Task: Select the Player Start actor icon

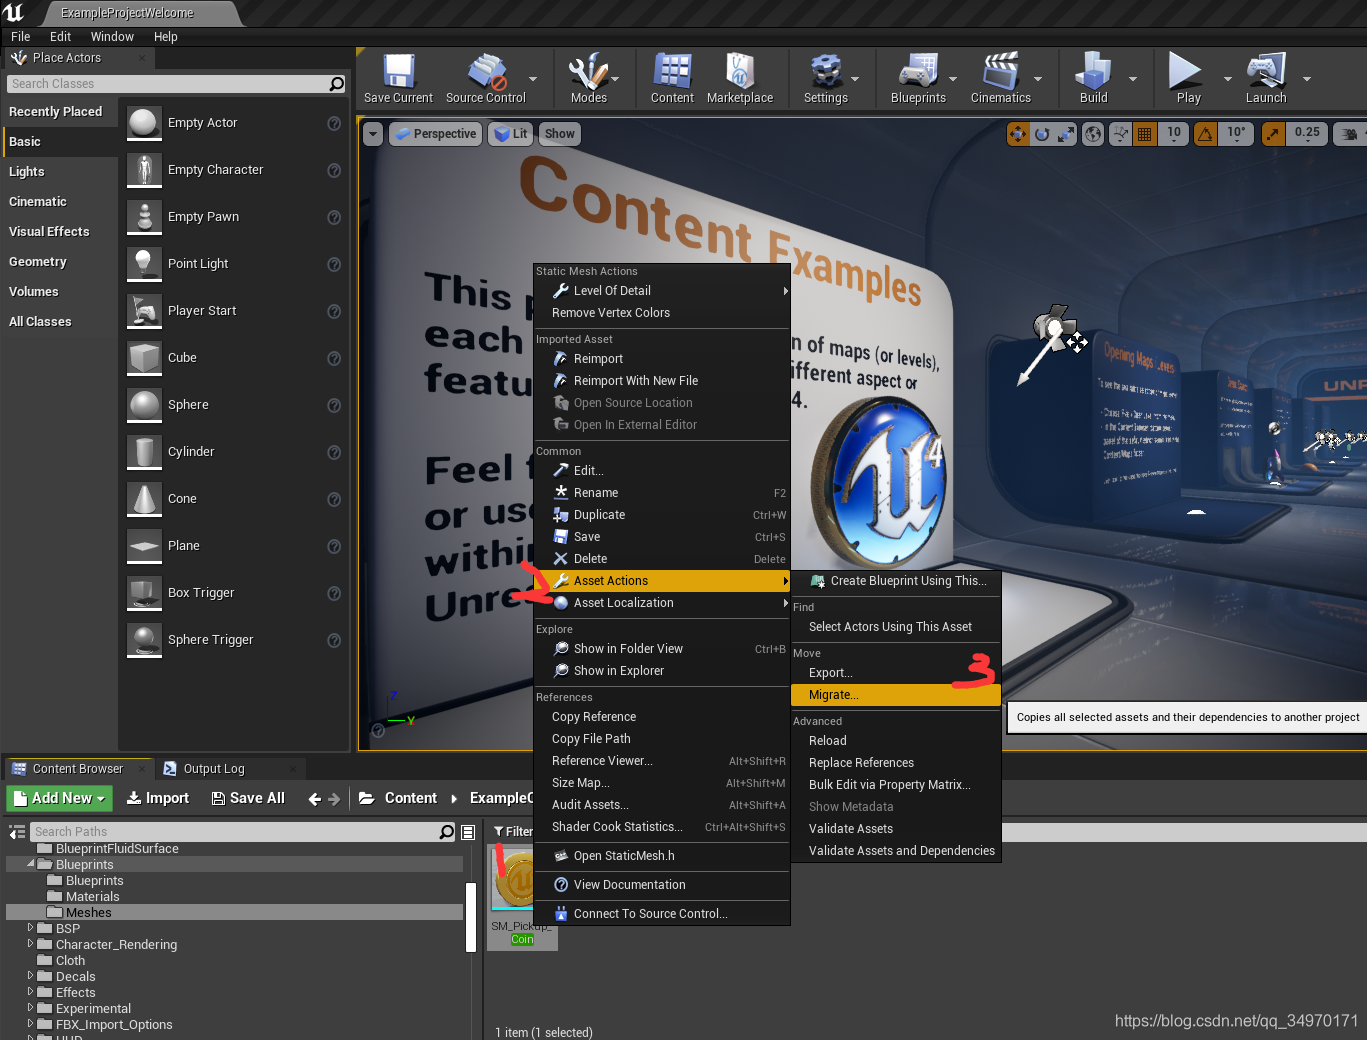Action: [145, 311]
